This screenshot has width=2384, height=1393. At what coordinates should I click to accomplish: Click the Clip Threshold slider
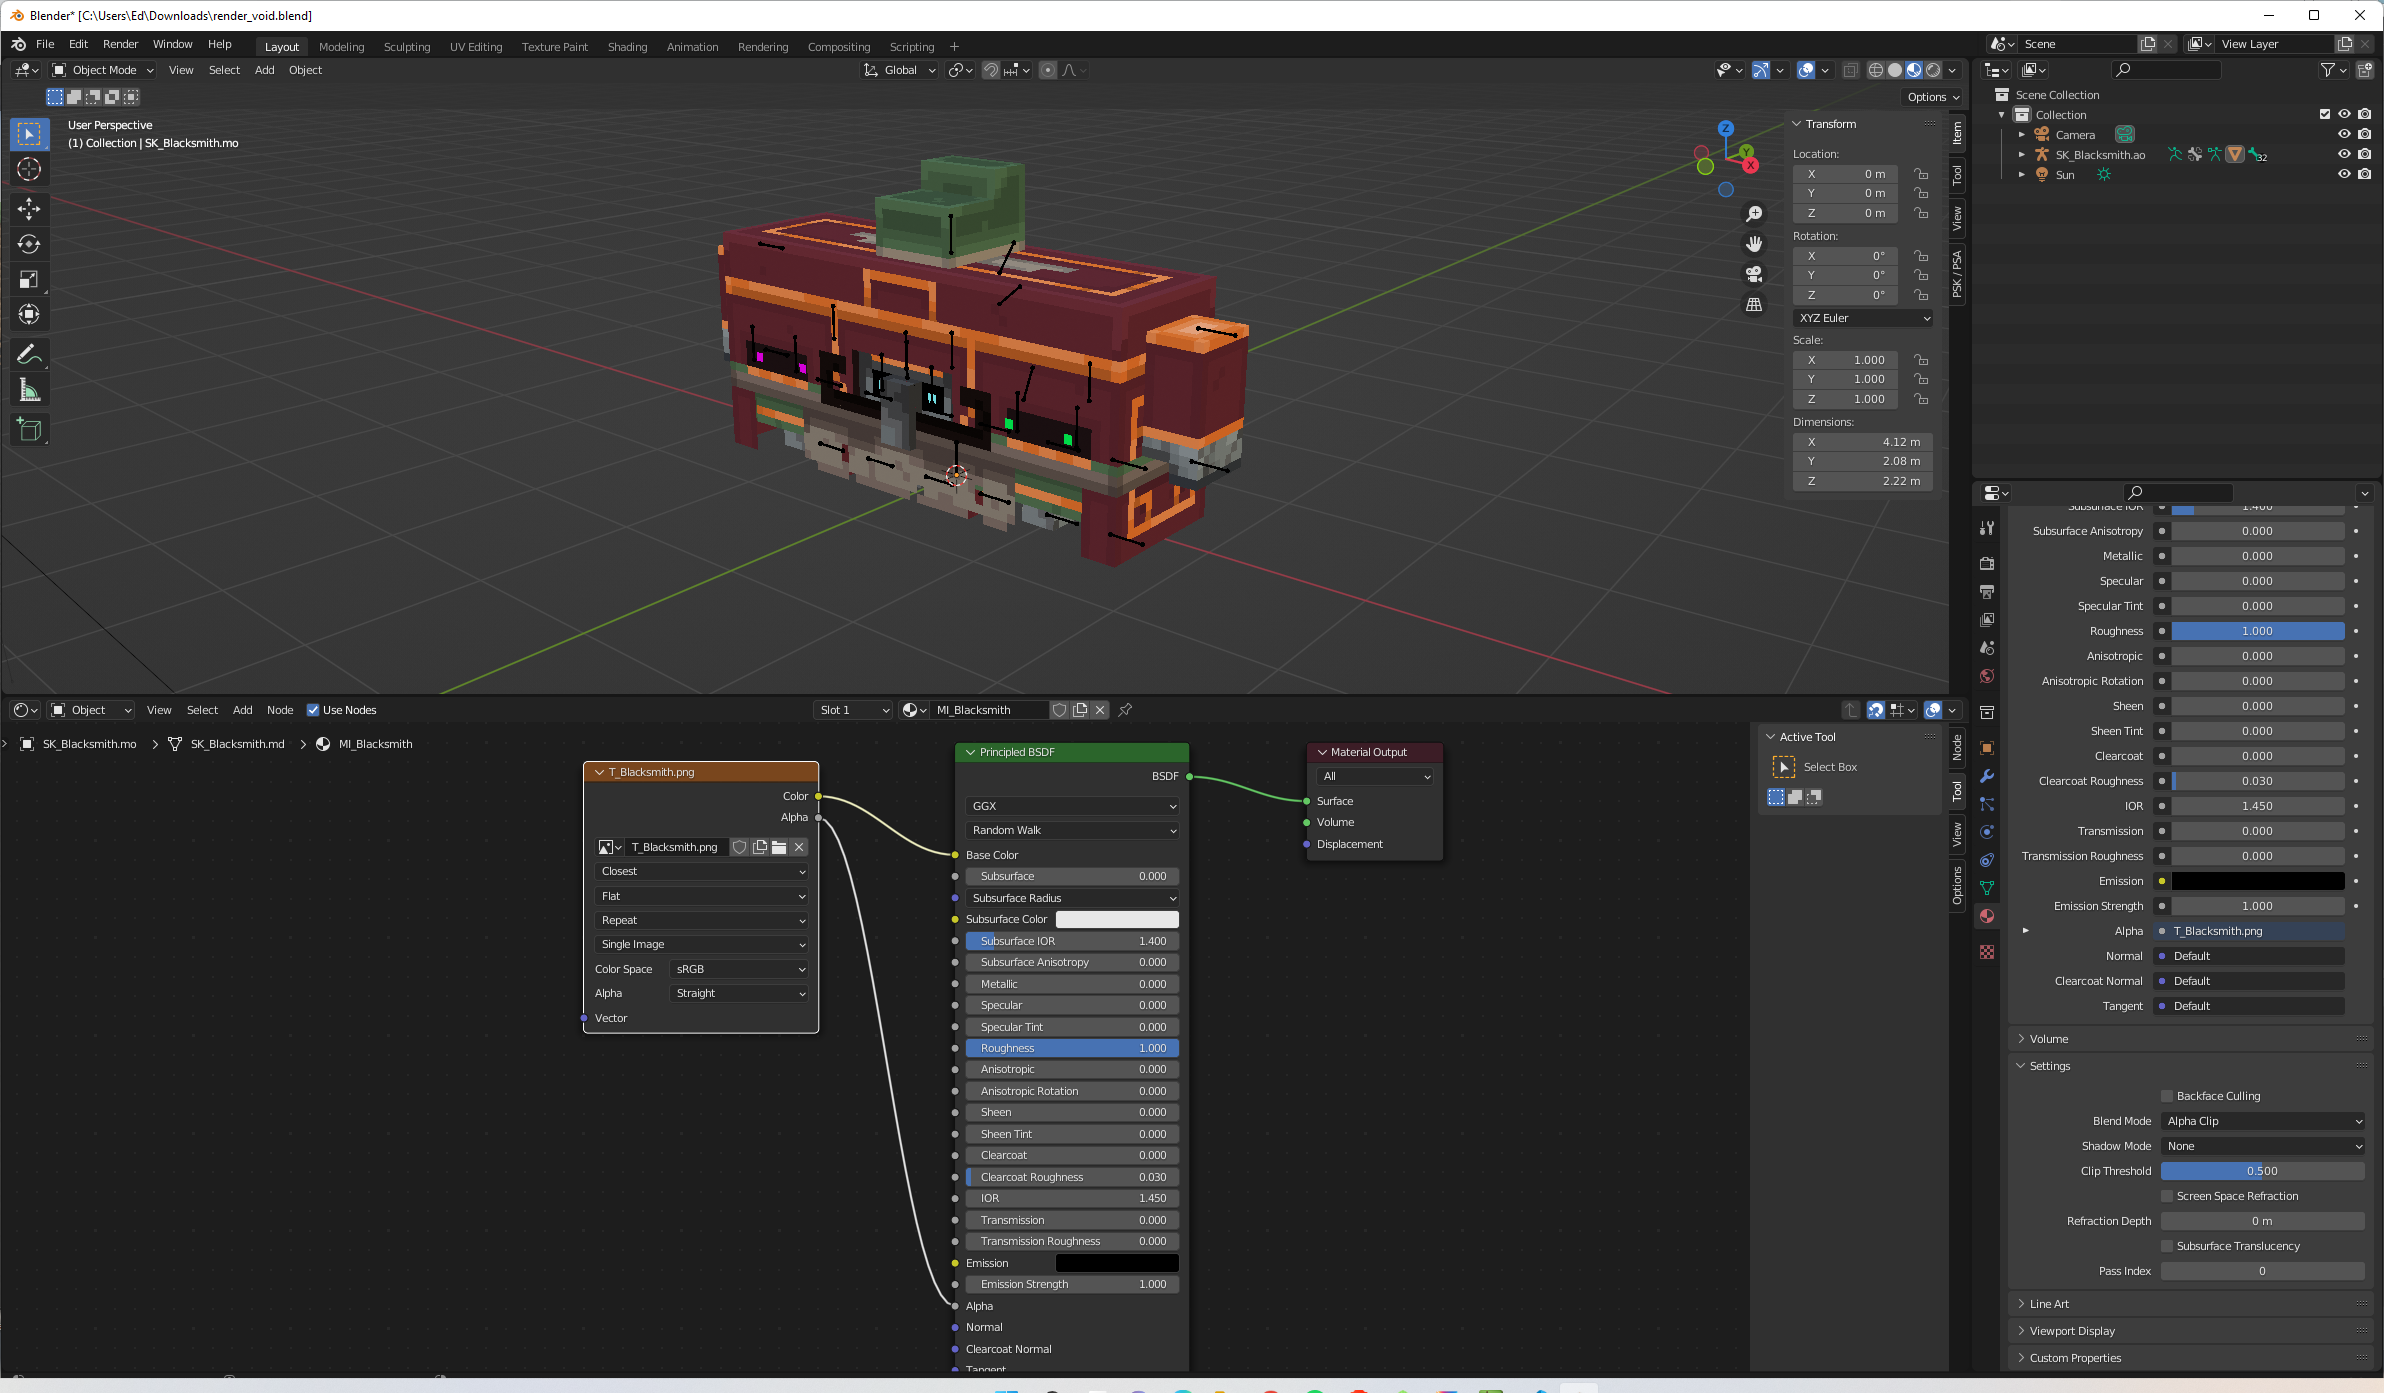[2262, 1171]
